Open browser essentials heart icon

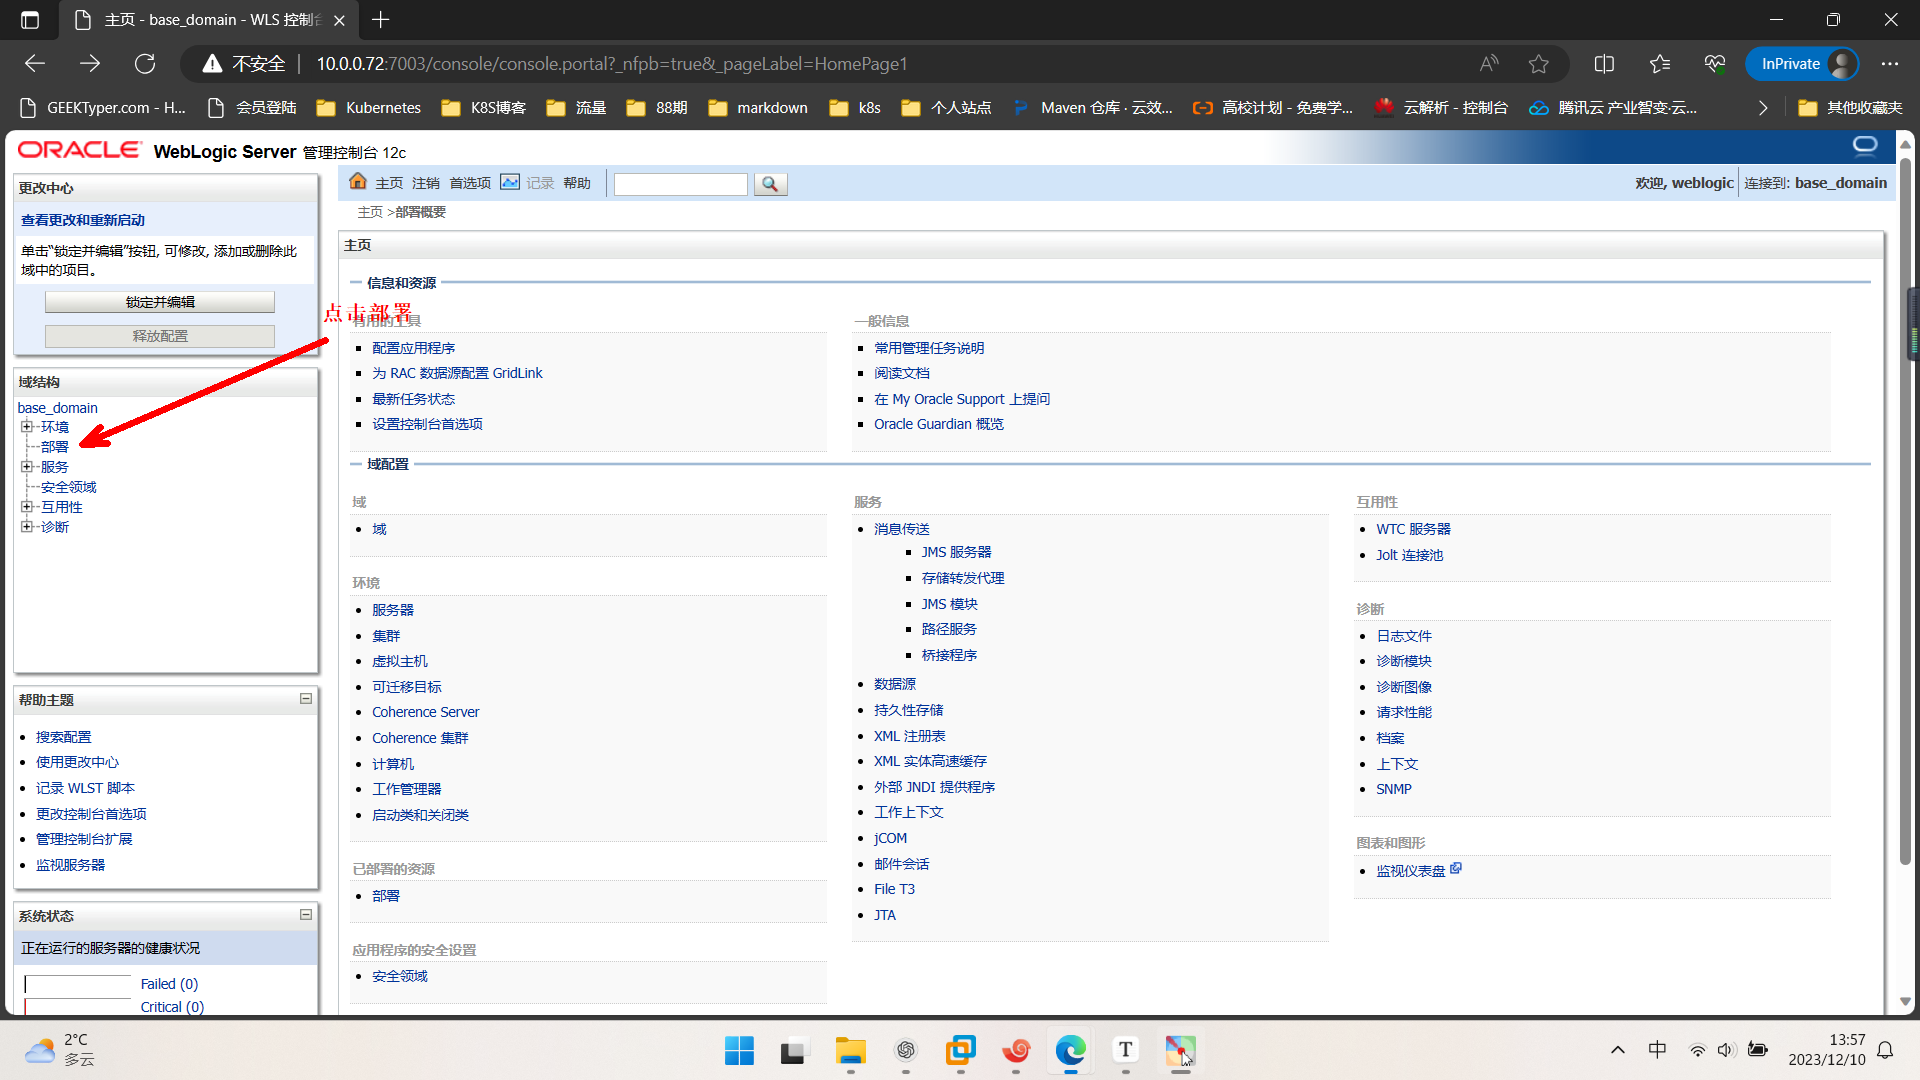(x=1715, y=64)
